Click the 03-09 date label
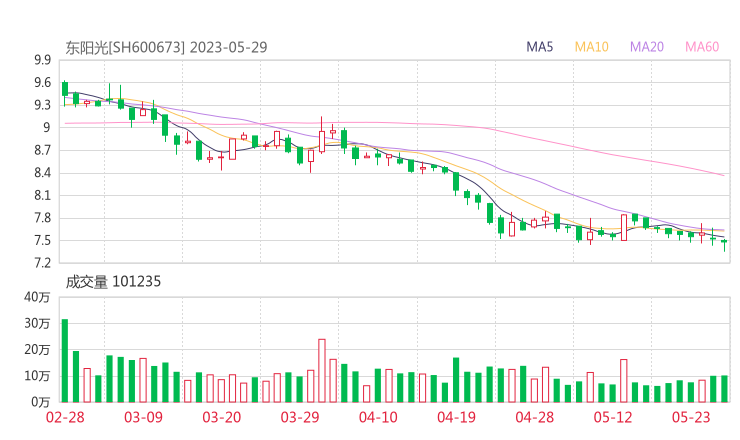Screen dimensions: 740x440 pos(143,417)
